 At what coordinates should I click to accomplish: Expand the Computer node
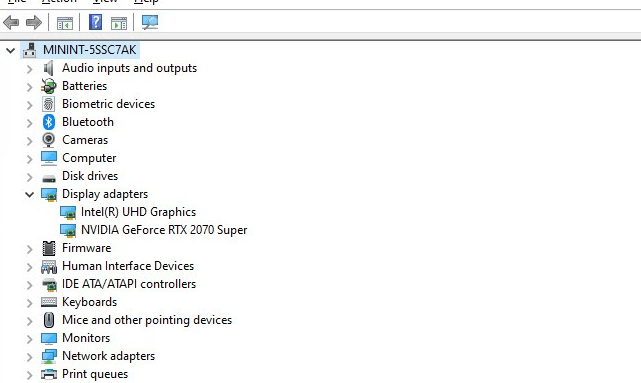(x=29, y=159)
